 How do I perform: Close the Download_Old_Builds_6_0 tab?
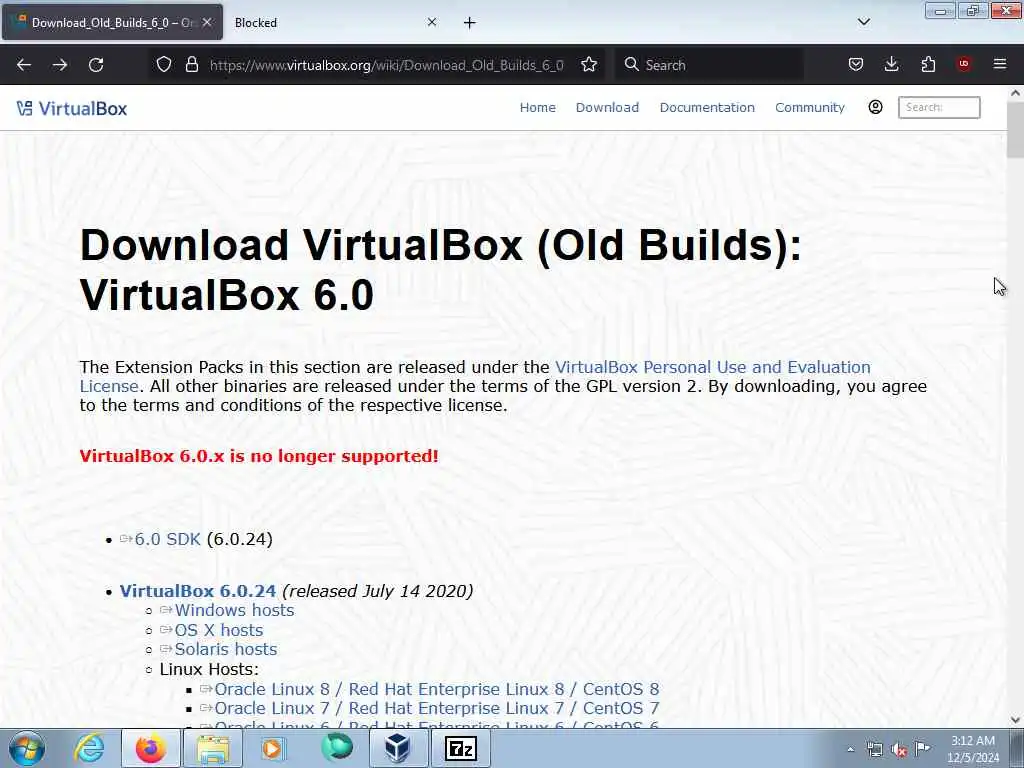[207, 22]
